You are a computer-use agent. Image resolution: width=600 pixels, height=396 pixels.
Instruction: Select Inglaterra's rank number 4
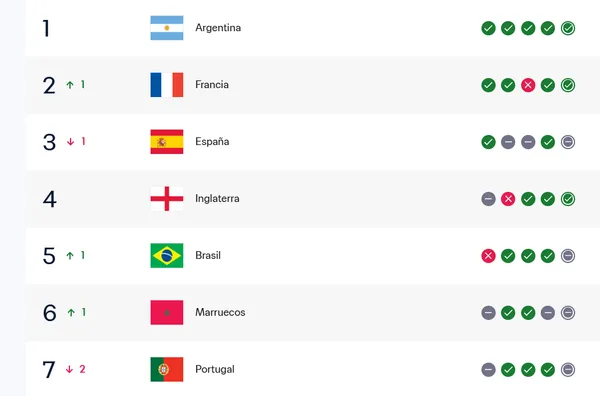pyautogui.click(x=50, y=199)
